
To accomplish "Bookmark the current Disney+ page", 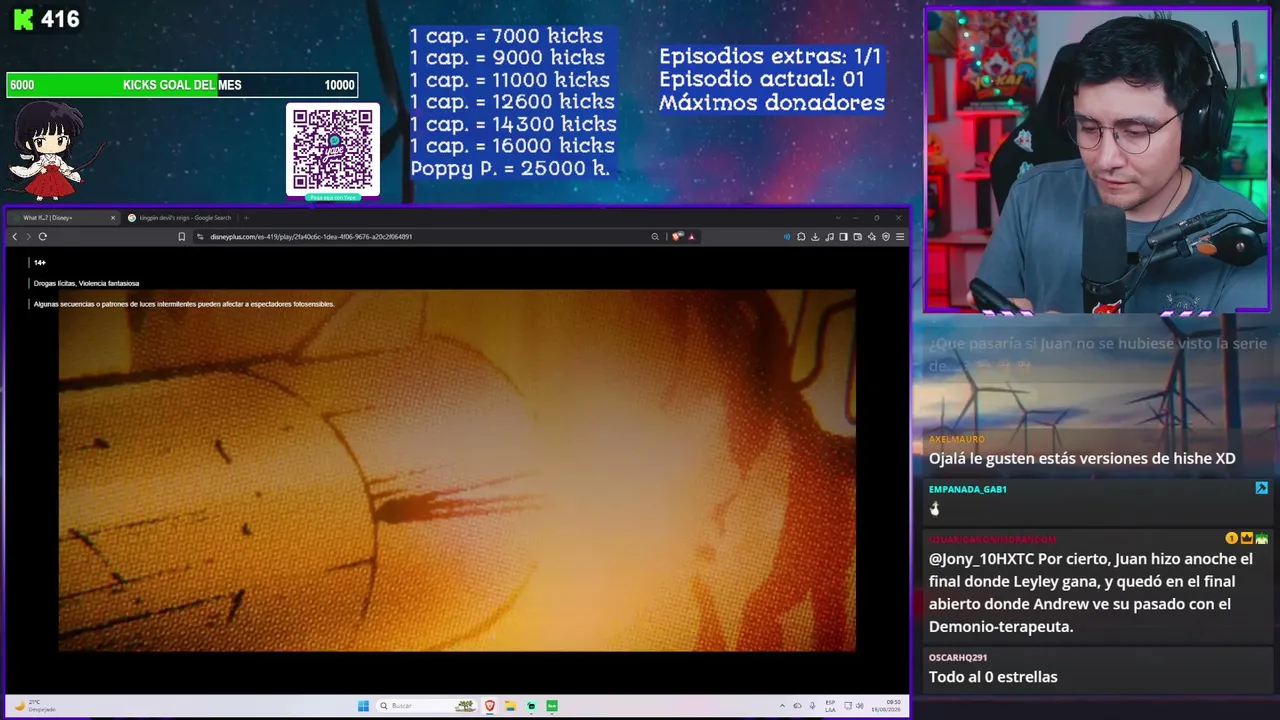I will [x=181, y=237].
